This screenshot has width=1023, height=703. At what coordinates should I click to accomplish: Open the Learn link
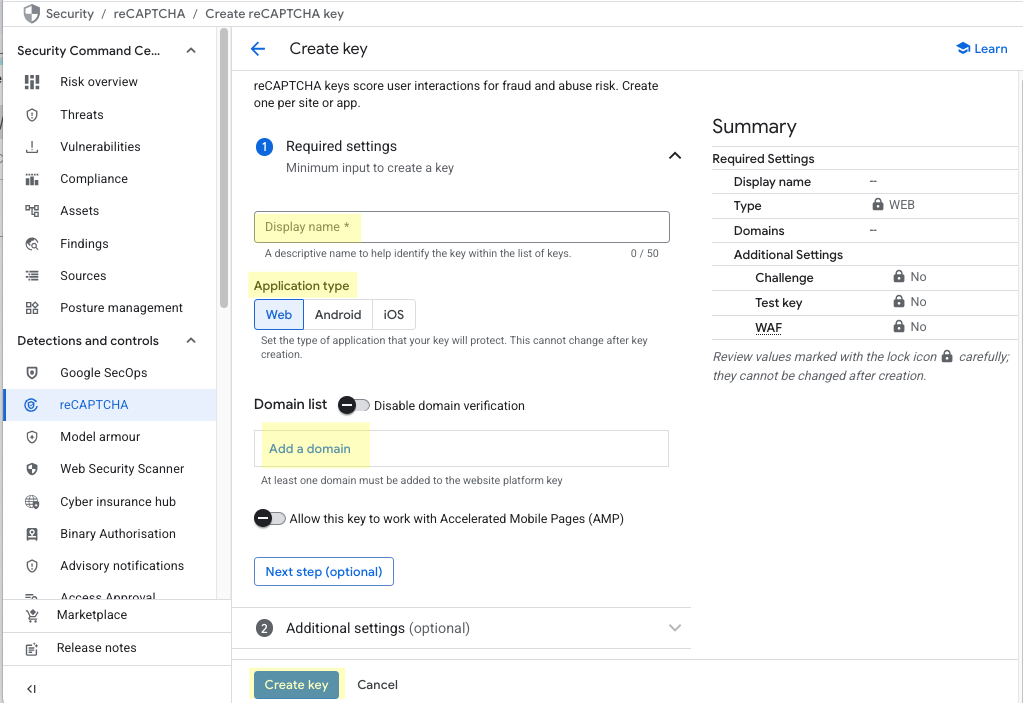point(982,49)
